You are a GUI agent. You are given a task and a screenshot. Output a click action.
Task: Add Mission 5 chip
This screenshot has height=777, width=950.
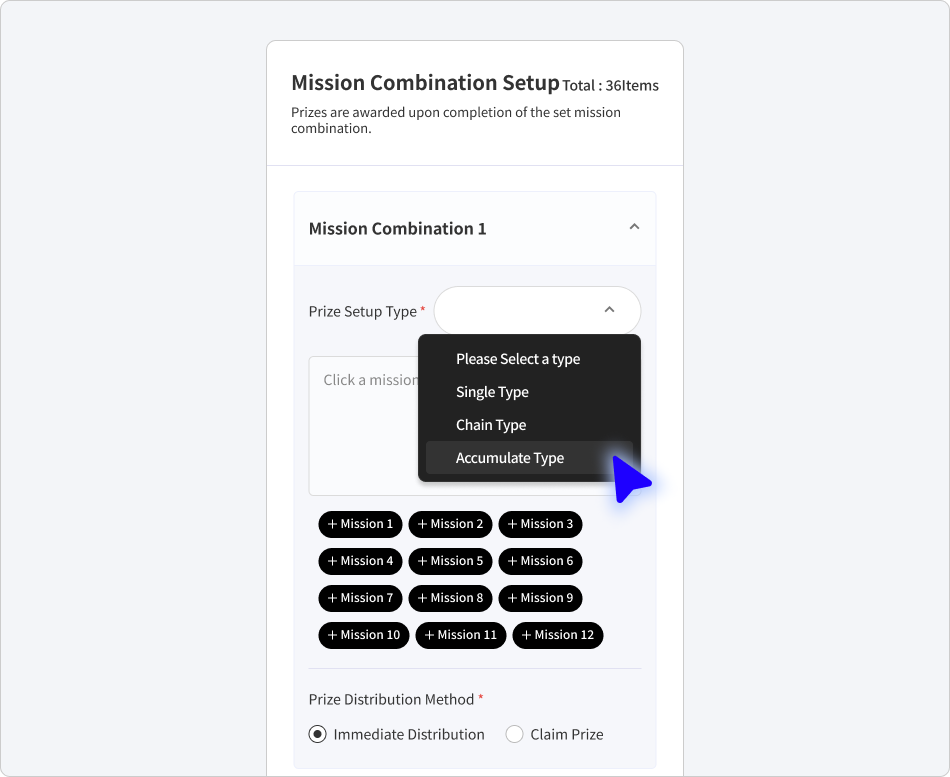tap(450, 561)
